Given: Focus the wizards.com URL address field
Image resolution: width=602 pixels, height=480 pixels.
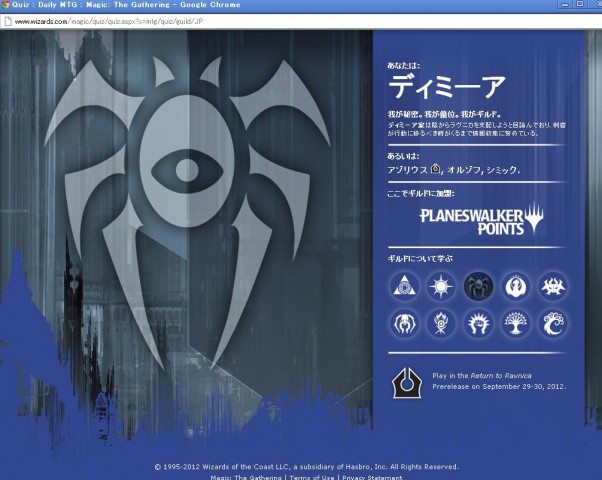Looking at the screenshot, I should pyautogui.click(x=299, y=22).
